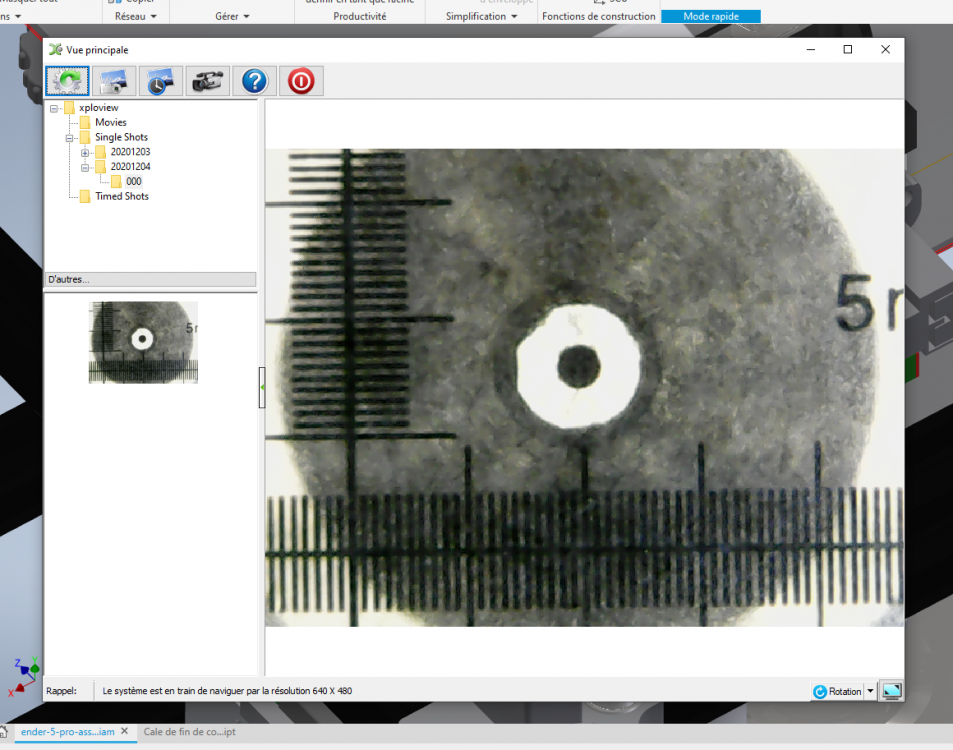The width and height of the screenshot is (953, 750).
Task: Start recording with the camcorder icon
Action: (207, 81)
